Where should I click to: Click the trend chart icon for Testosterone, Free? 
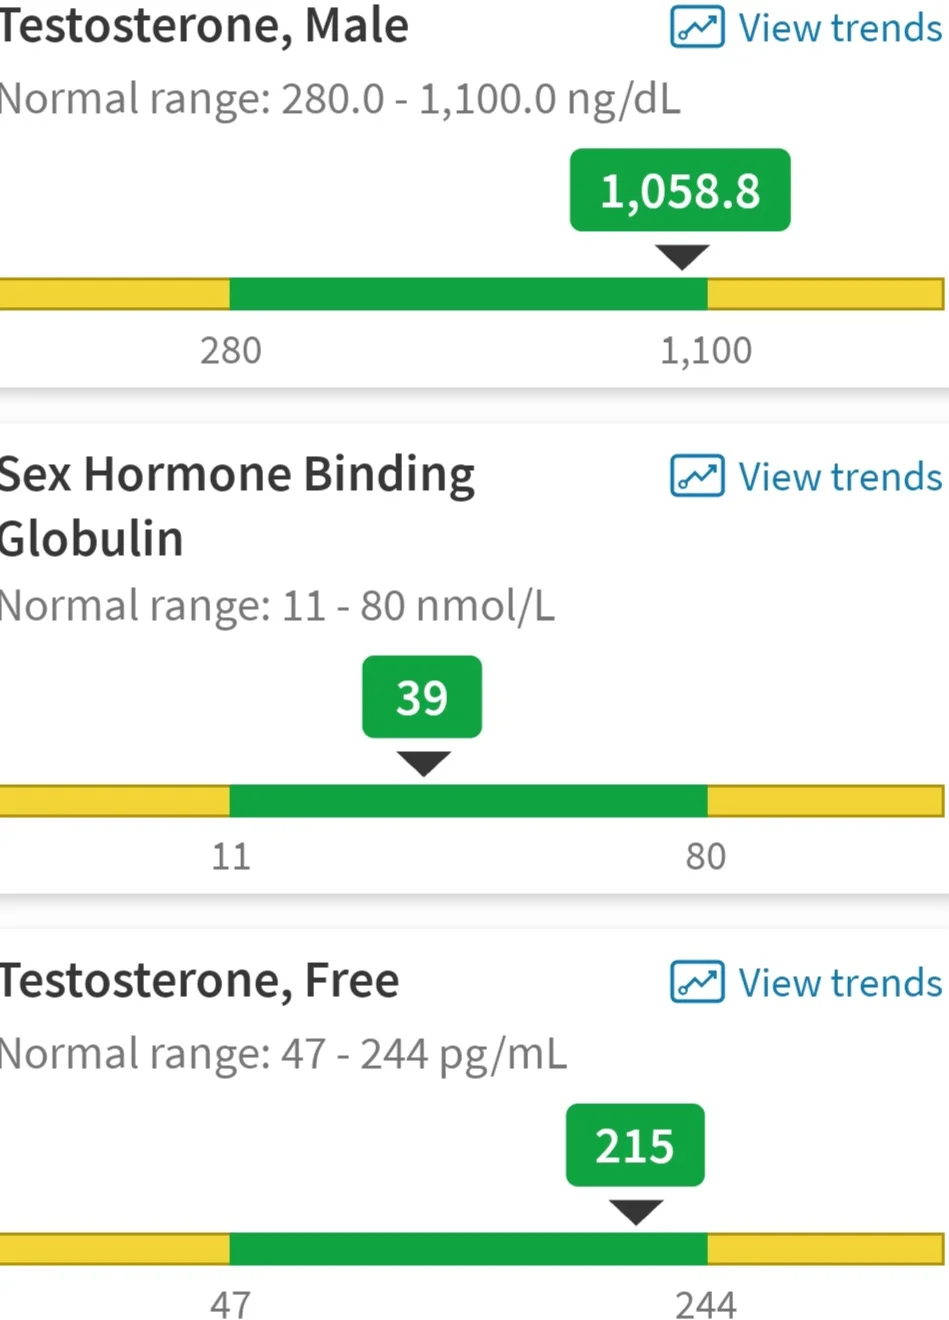click(x=697, y=982)
